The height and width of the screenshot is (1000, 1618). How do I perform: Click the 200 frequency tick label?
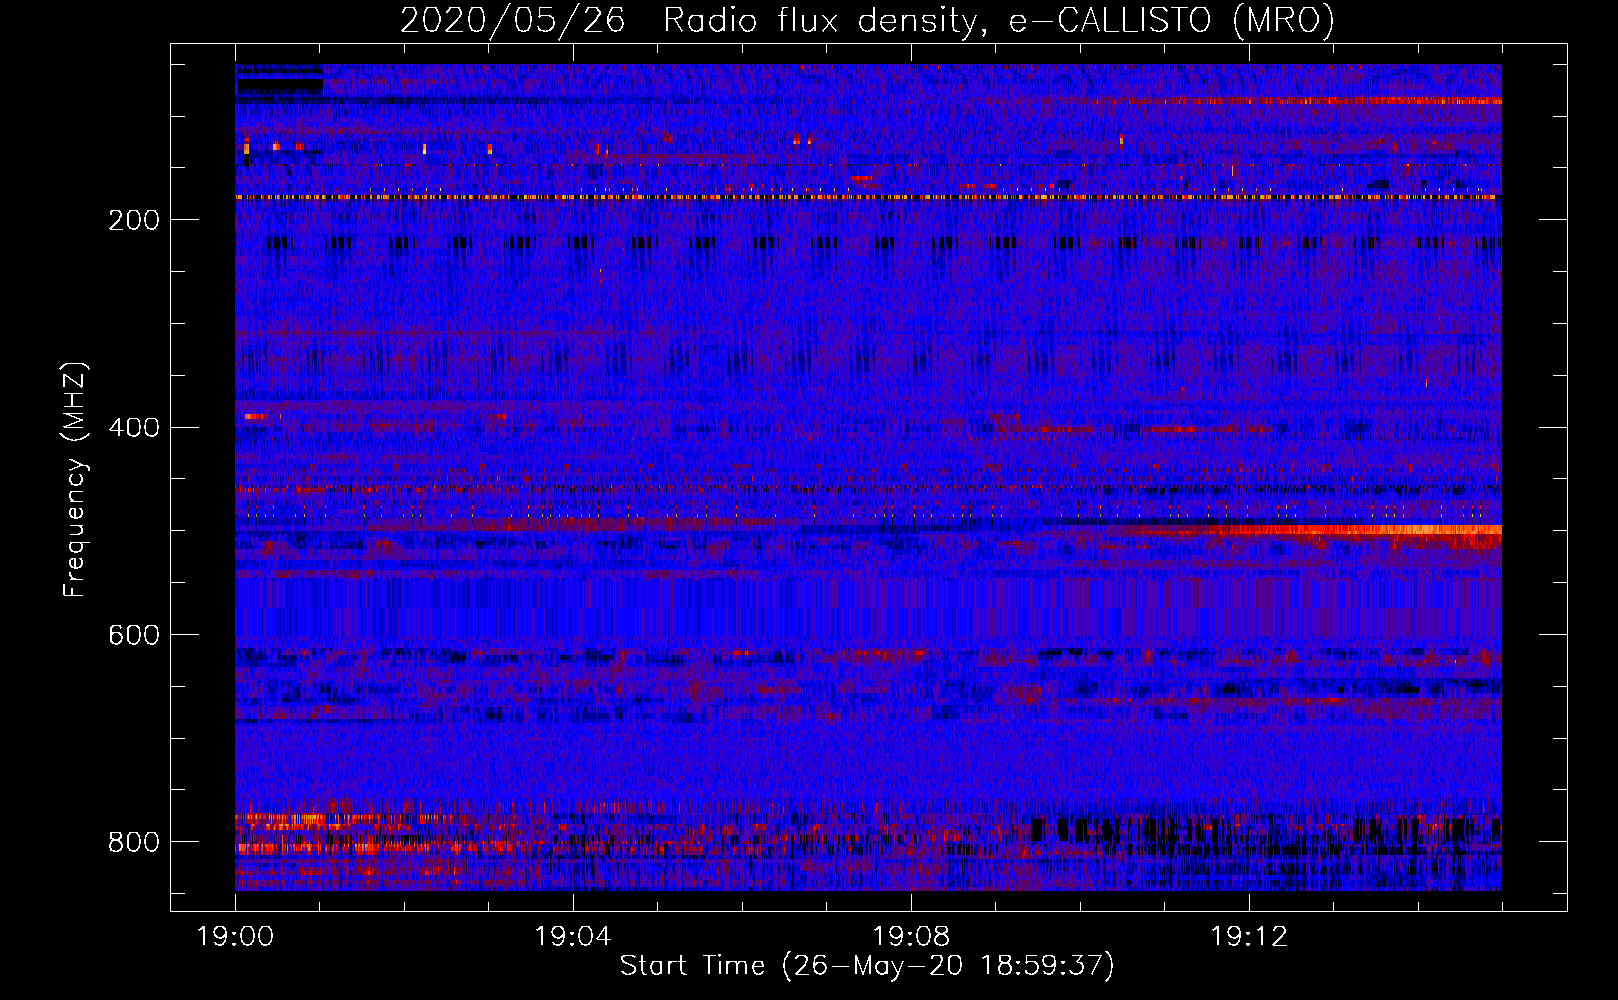coord(134,220)
